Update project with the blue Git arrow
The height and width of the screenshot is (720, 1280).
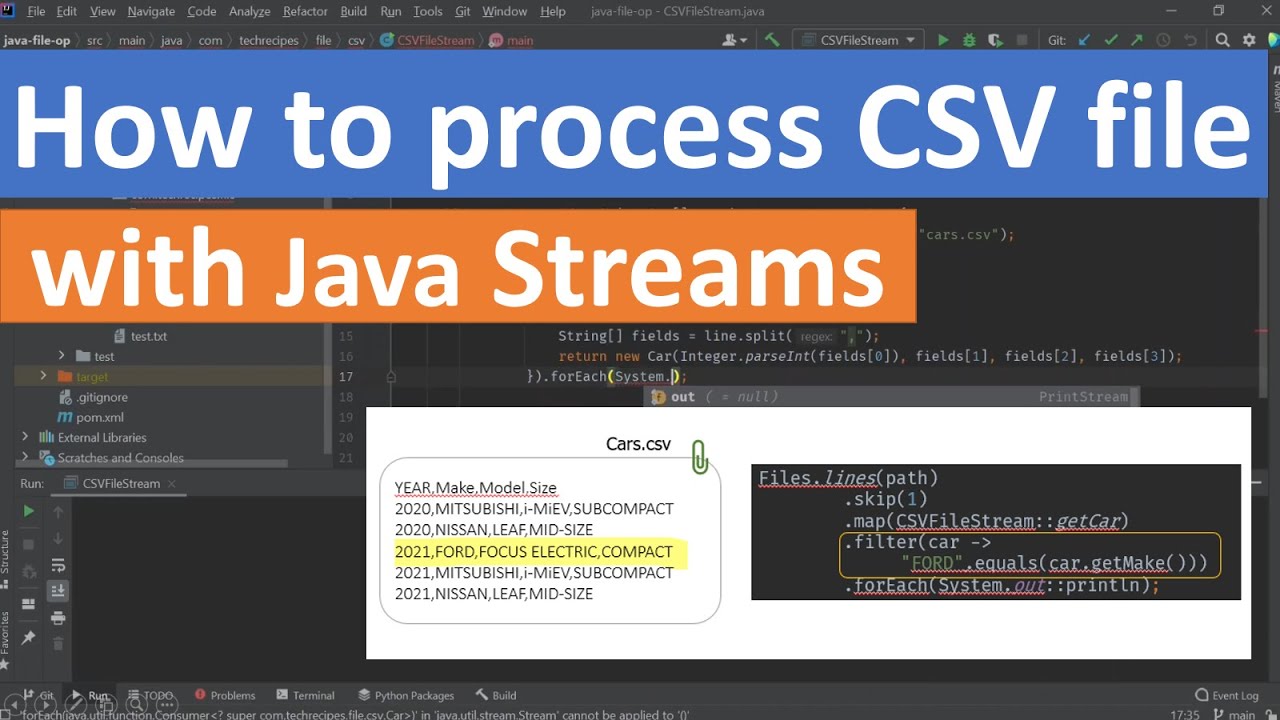1085,40
